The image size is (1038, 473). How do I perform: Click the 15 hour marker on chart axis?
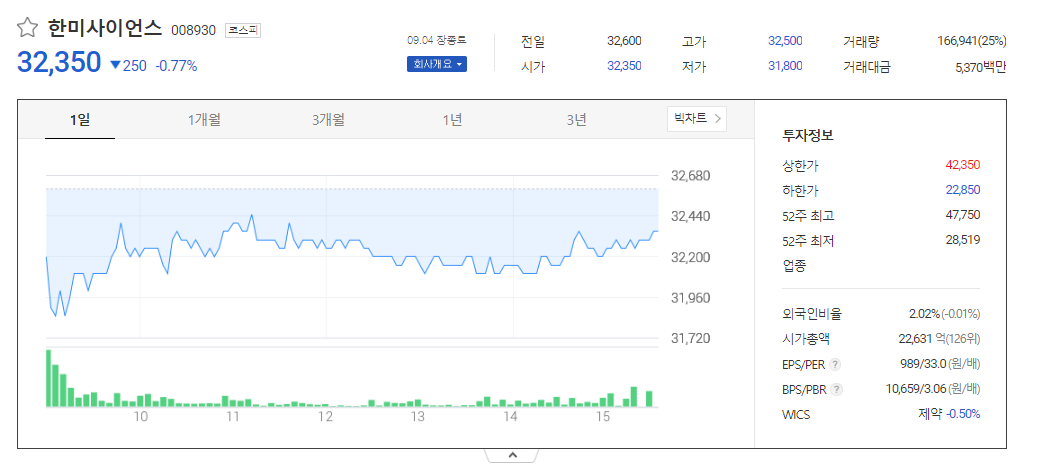pyautogui.click(x=602, y=417)
